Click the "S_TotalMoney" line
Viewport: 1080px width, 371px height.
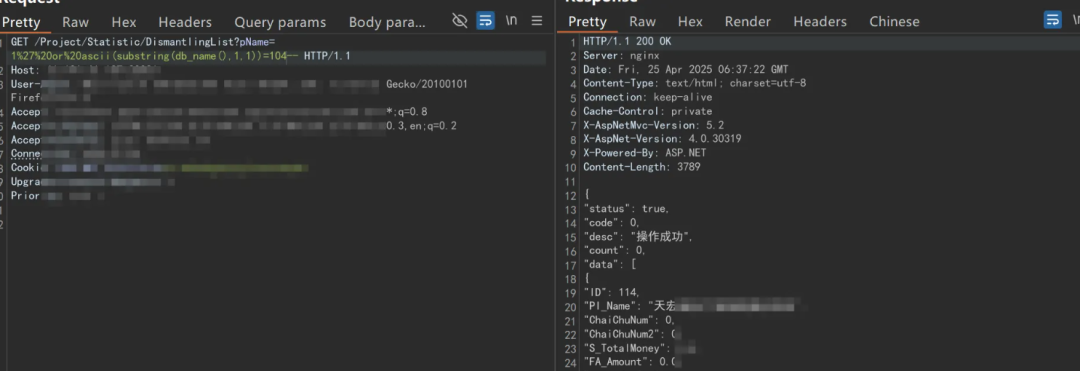(639, 348)
